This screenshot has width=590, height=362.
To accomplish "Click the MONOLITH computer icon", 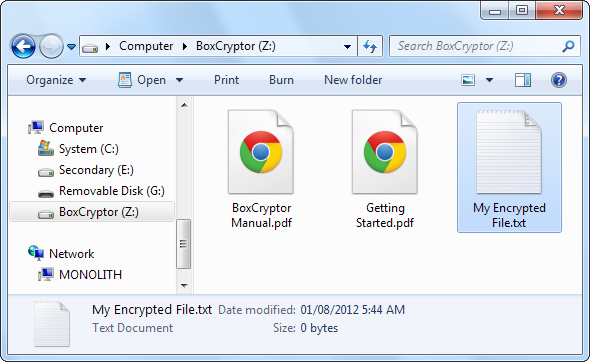I will [x=46, y=275].
